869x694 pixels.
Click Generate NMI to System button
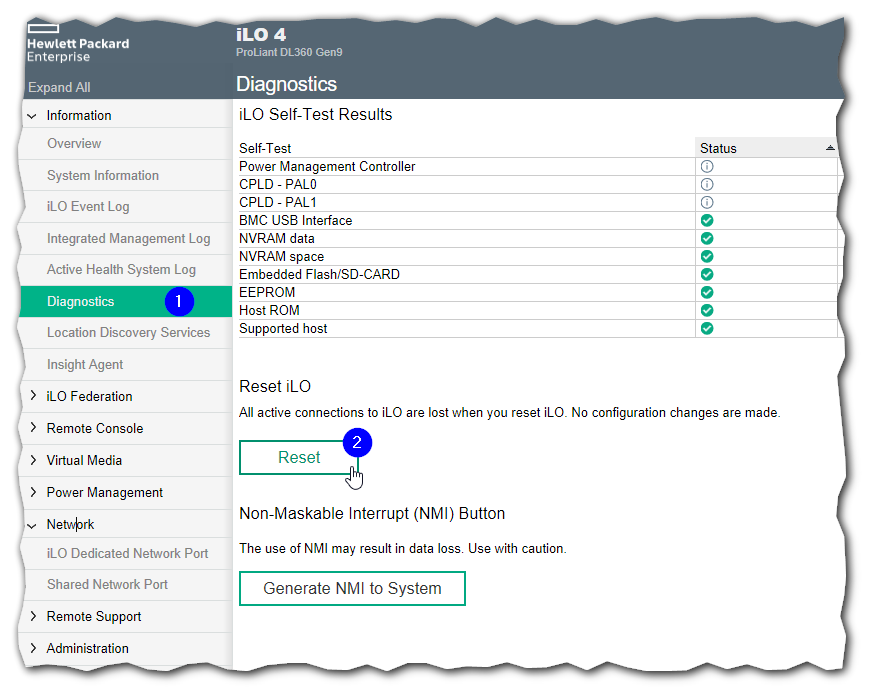click(x=352, y=589)
